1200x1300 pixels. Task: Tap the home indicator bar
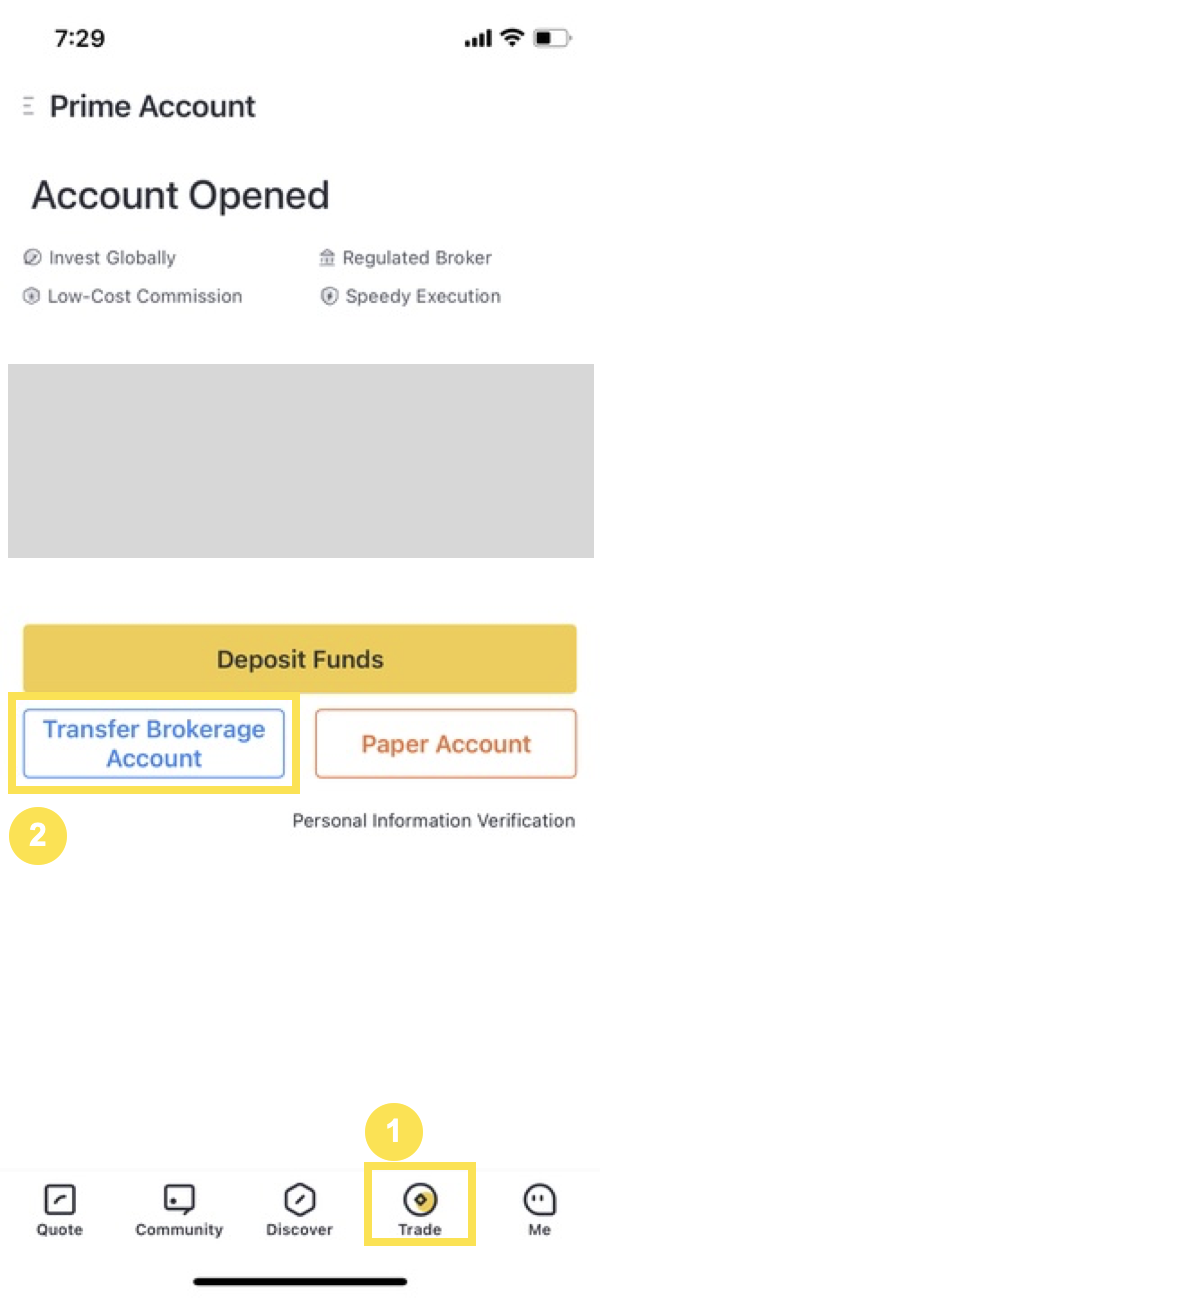(300, 1281)
